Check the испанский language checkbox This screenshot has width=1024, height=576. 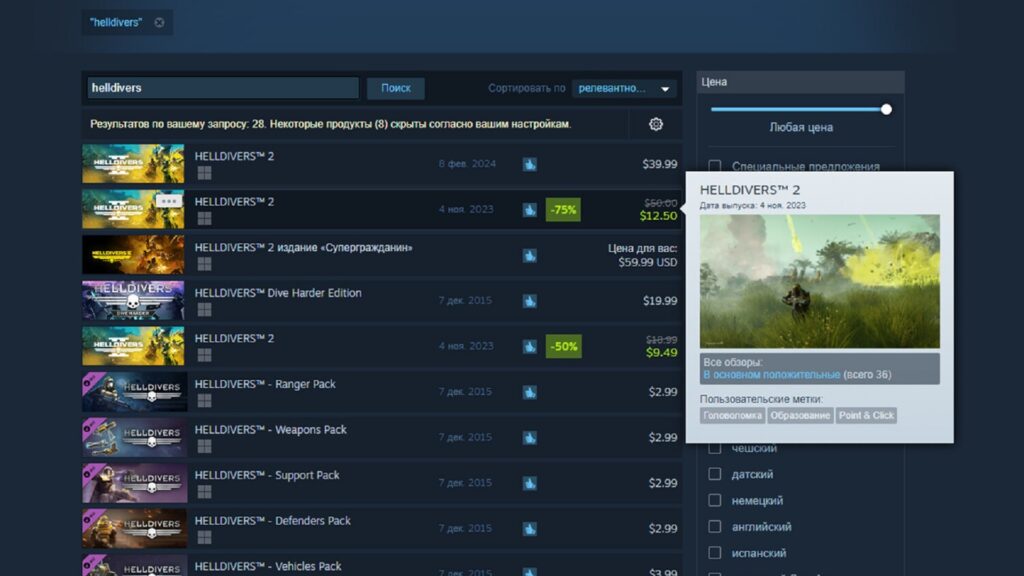tap(715, 552)
